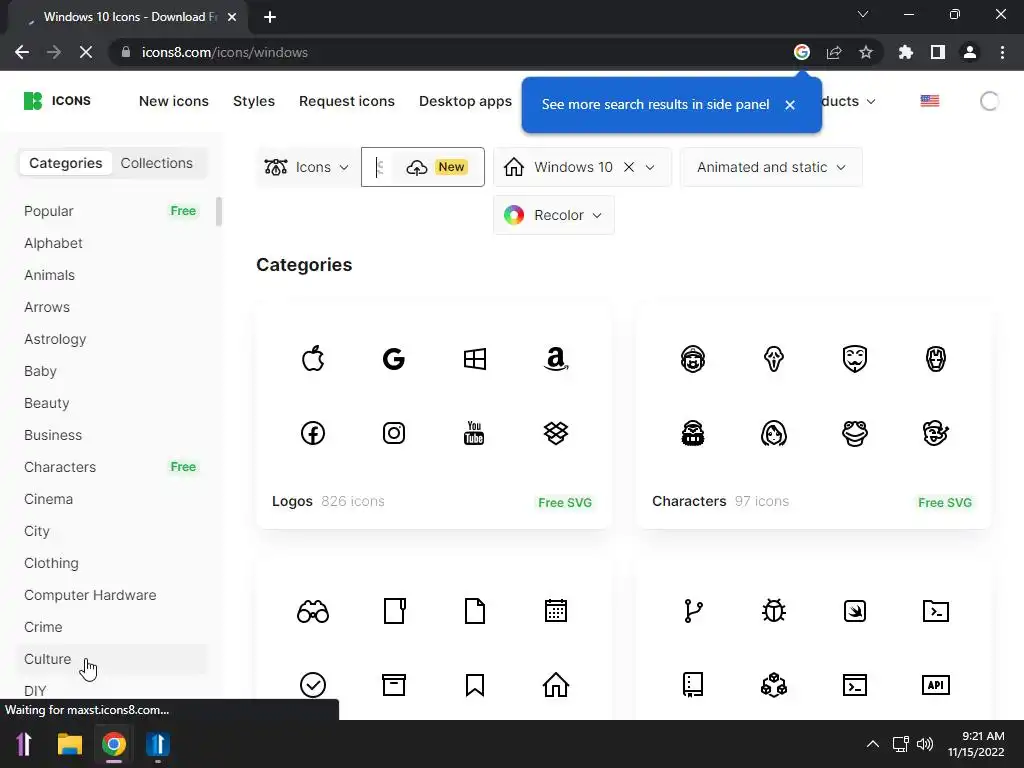
Task: Choose the Scream mask character icon
Action: pos(774,359)
